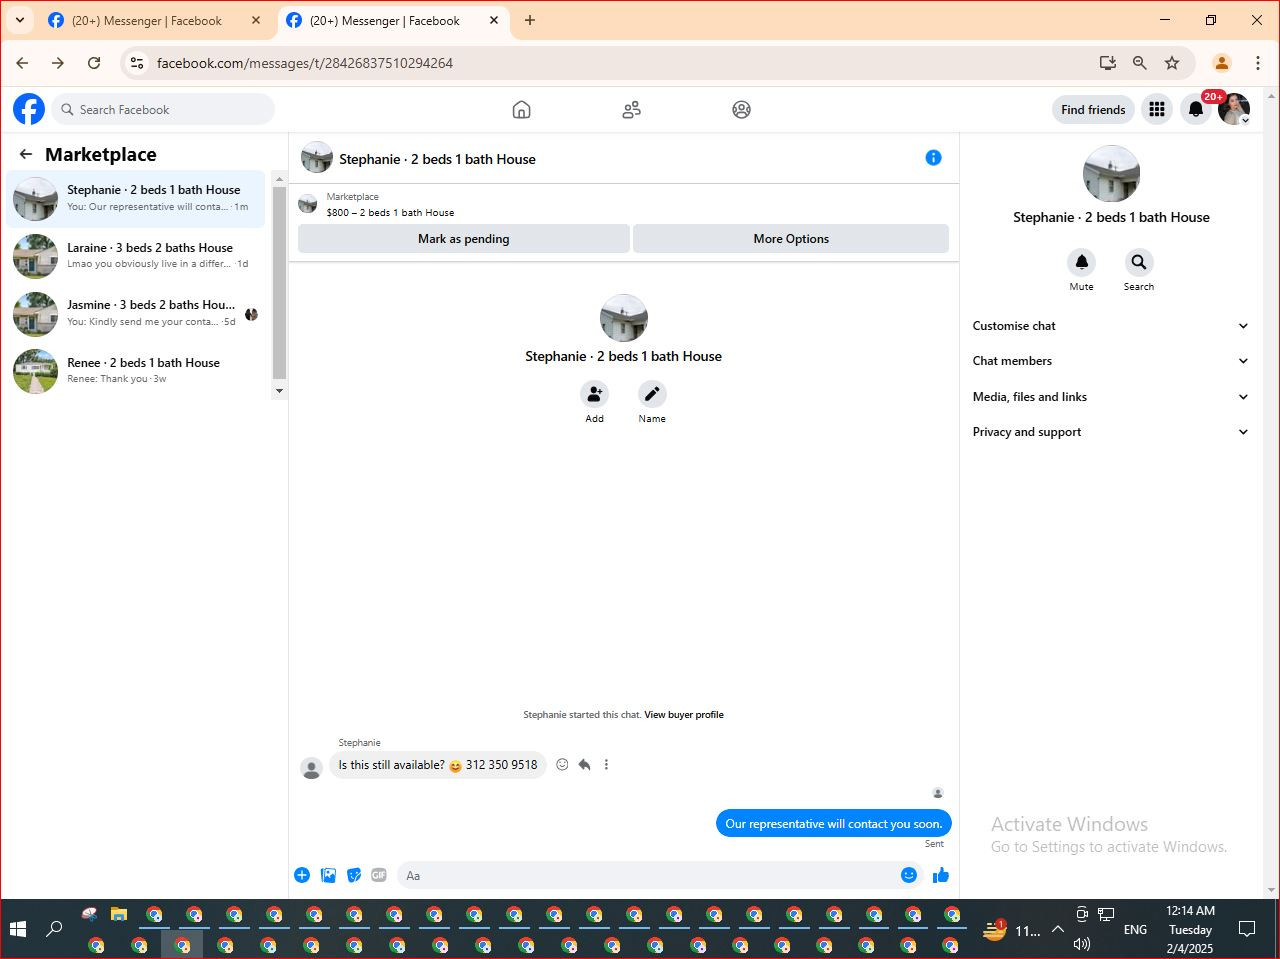The image size is (1280, 959).
Task: Expand Media, files and links section
Action: coord(1111,397)
